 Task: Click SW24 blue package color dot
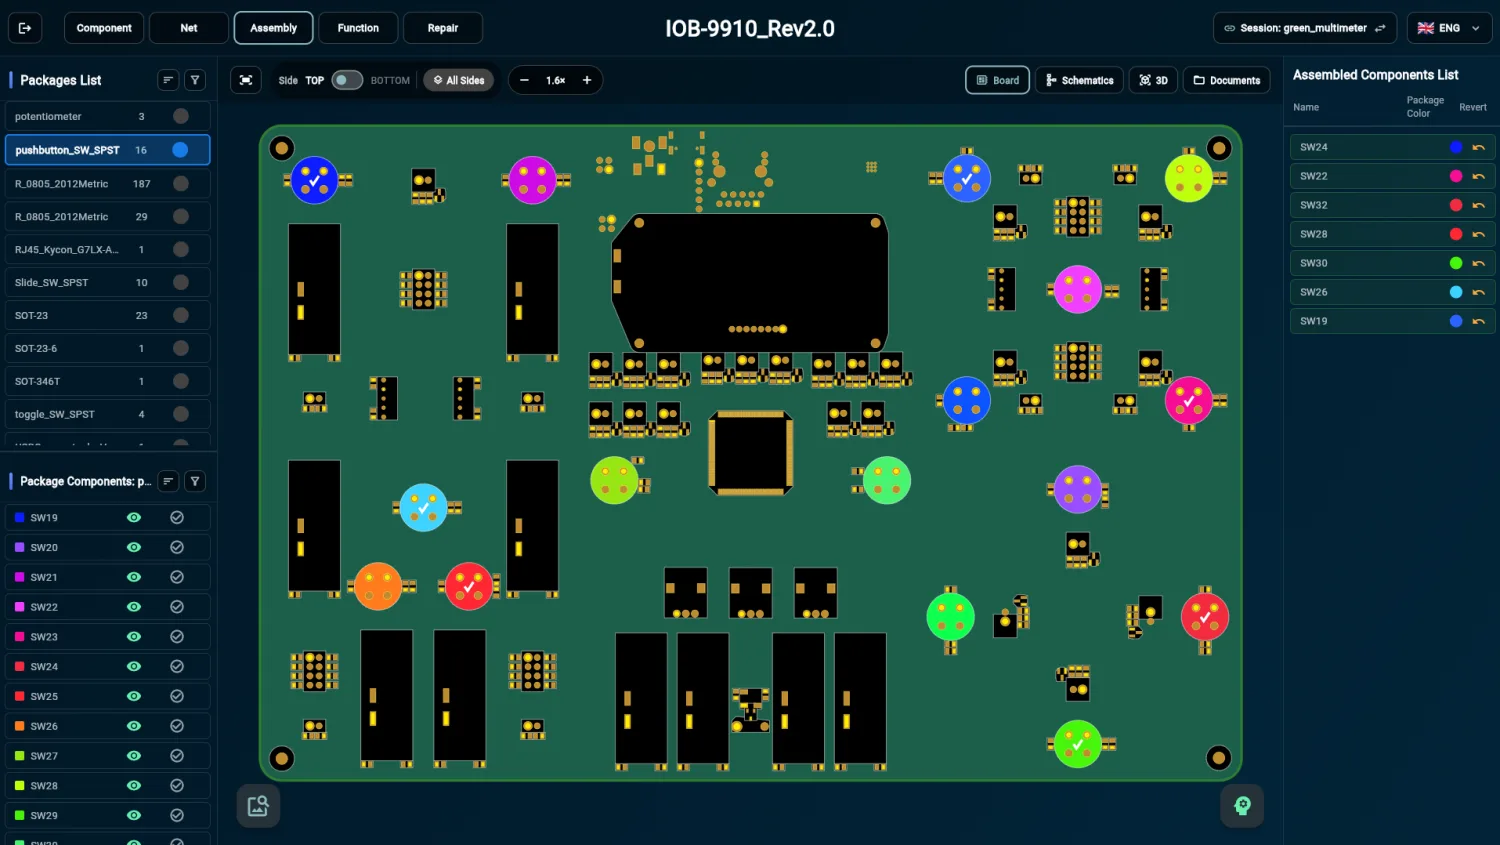[x=1456, y=147]
